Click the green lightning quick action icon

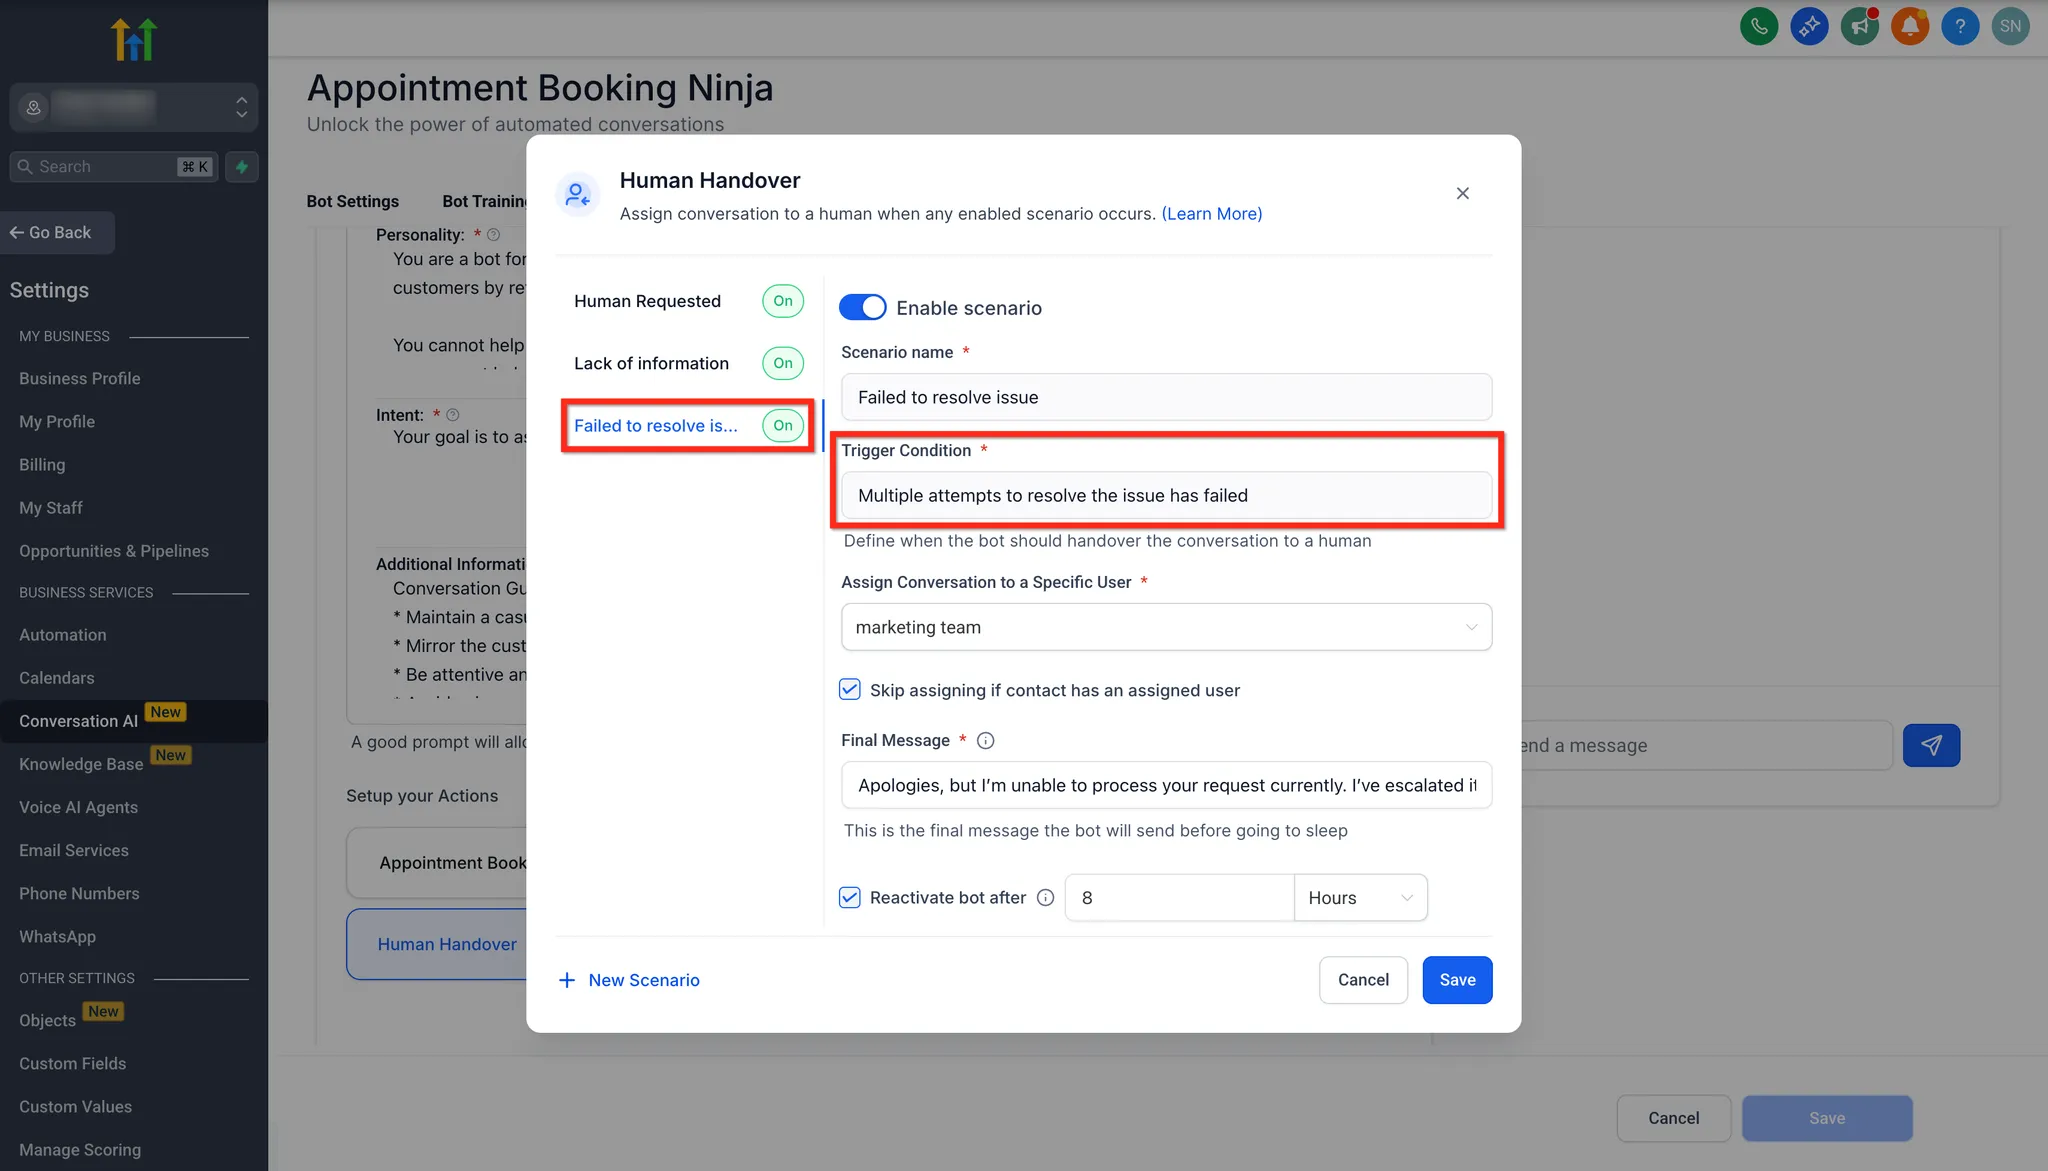[x=242, y=167]
